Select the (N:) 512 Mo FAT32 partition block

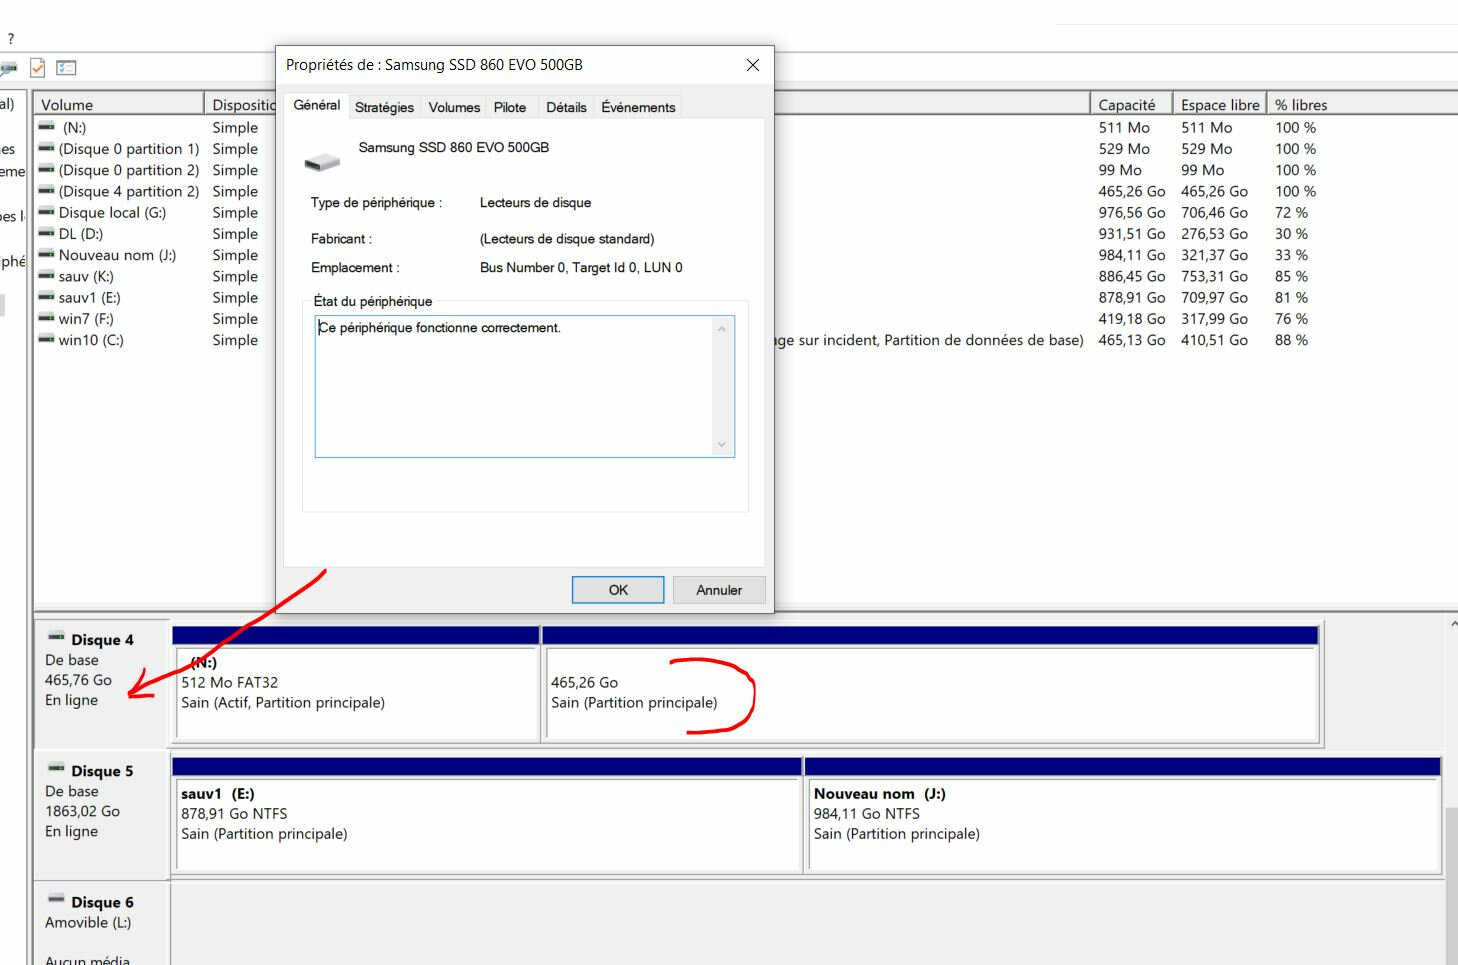(x=356, y=694)
